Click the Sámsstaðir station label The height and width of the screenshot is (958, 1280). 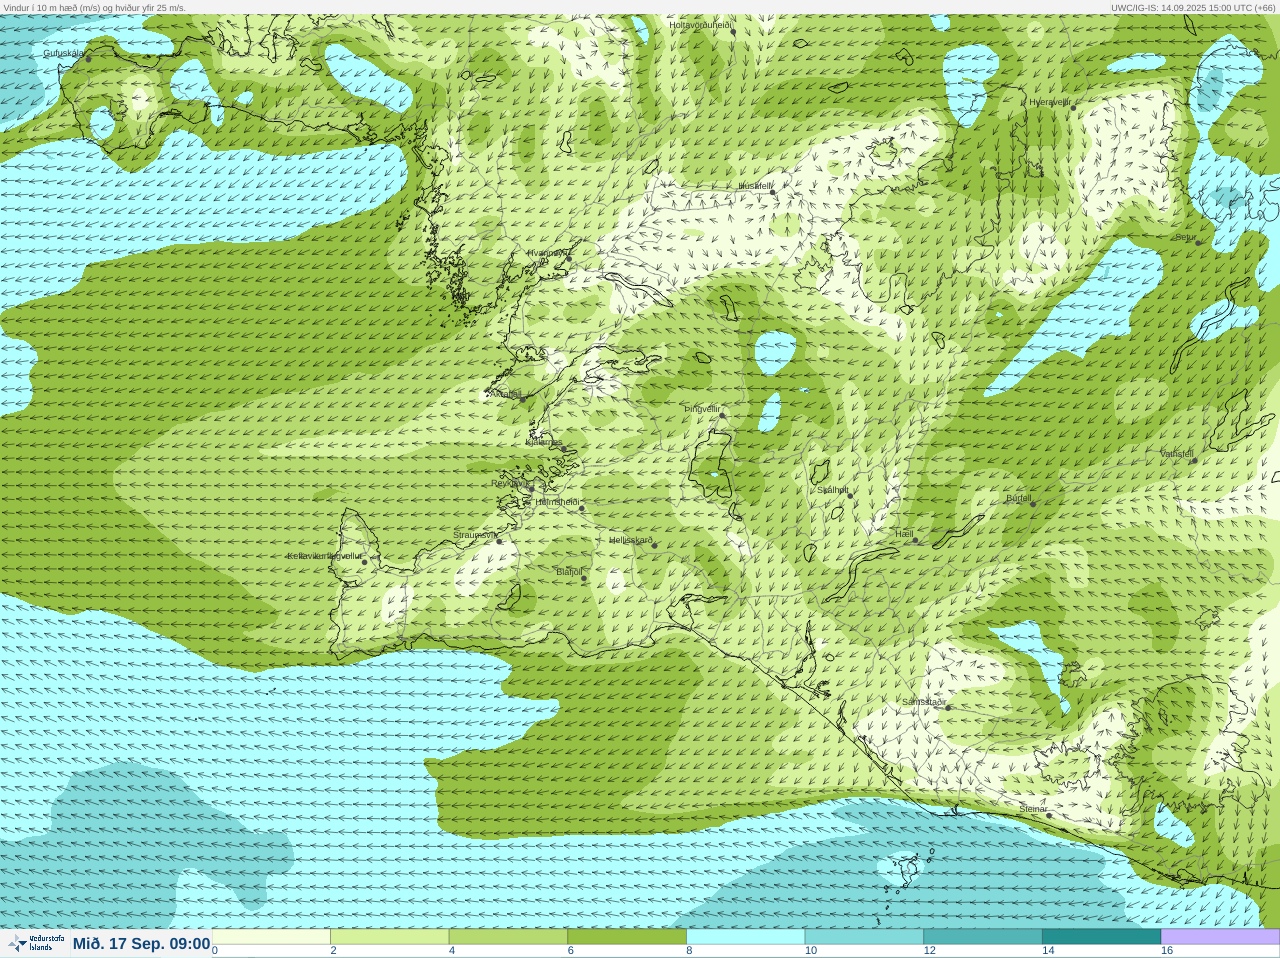924,702
